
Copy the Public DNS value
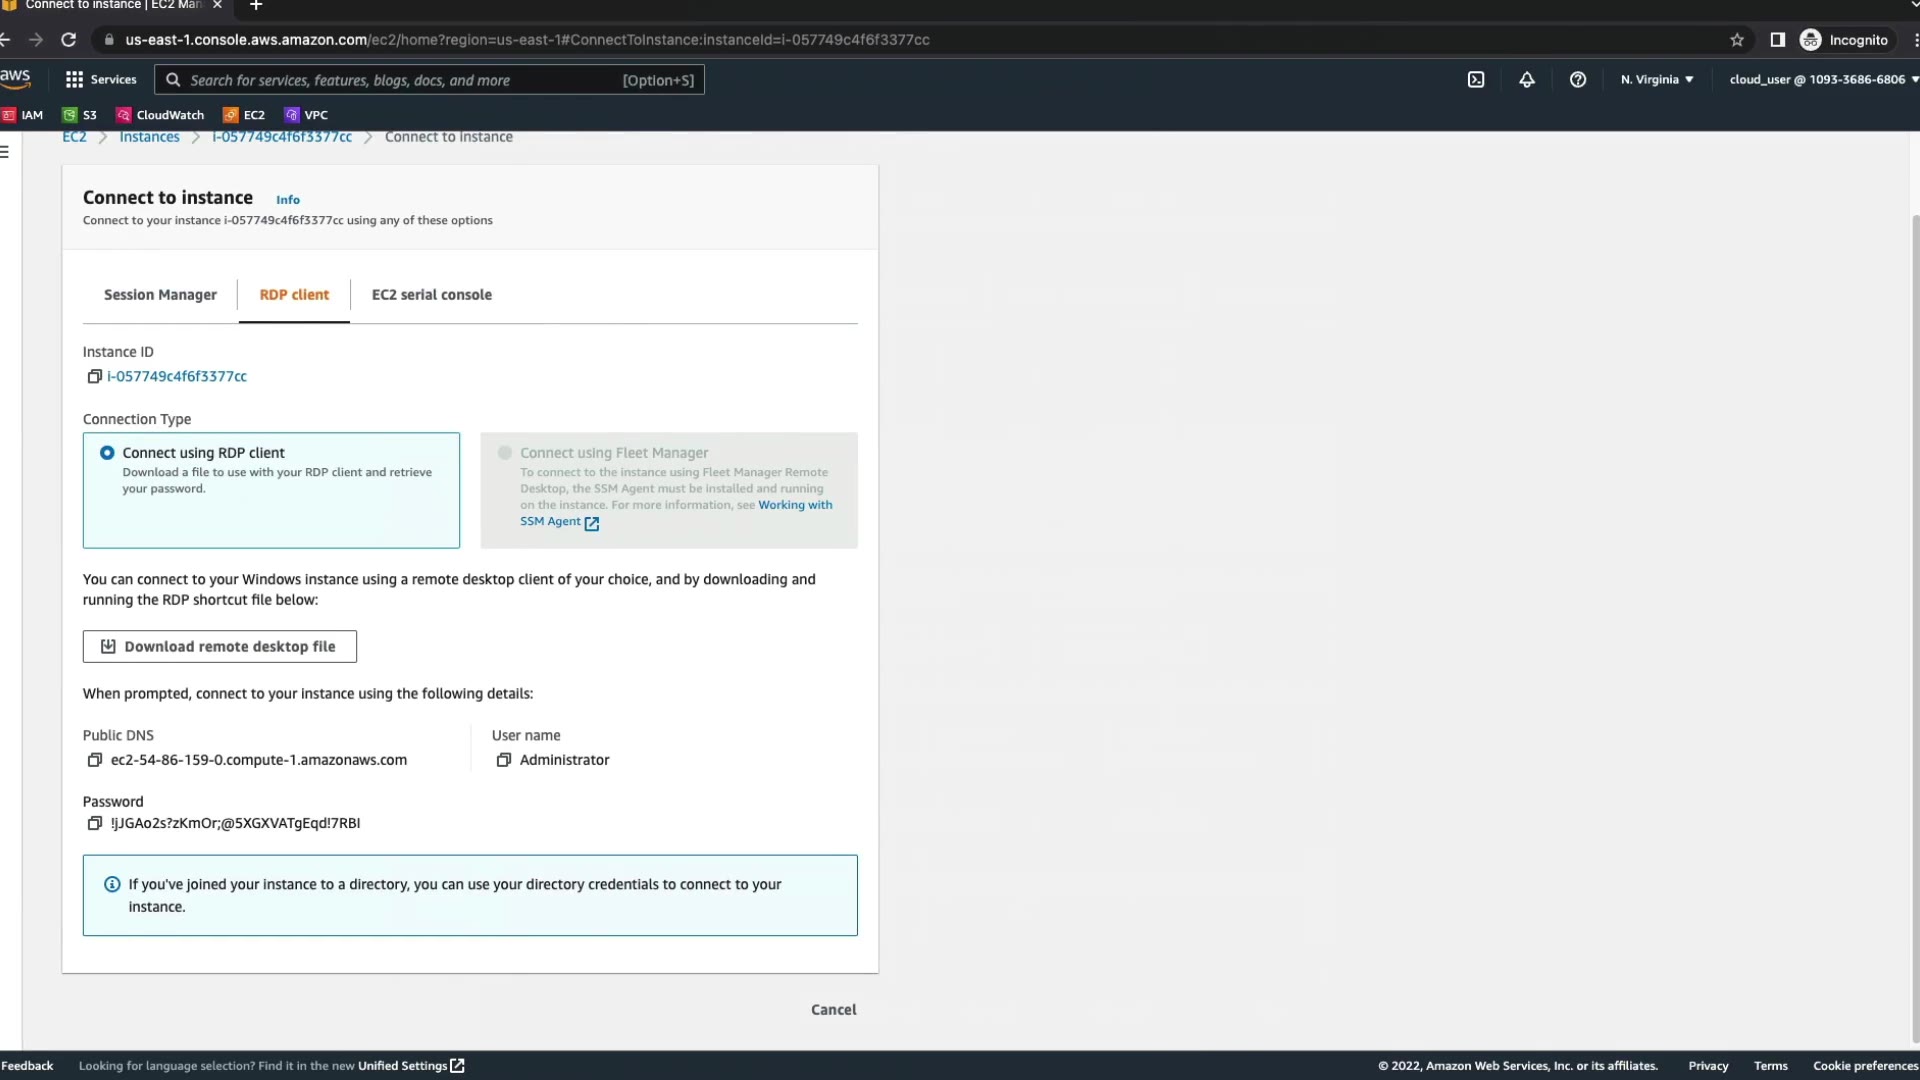[95, 760]
